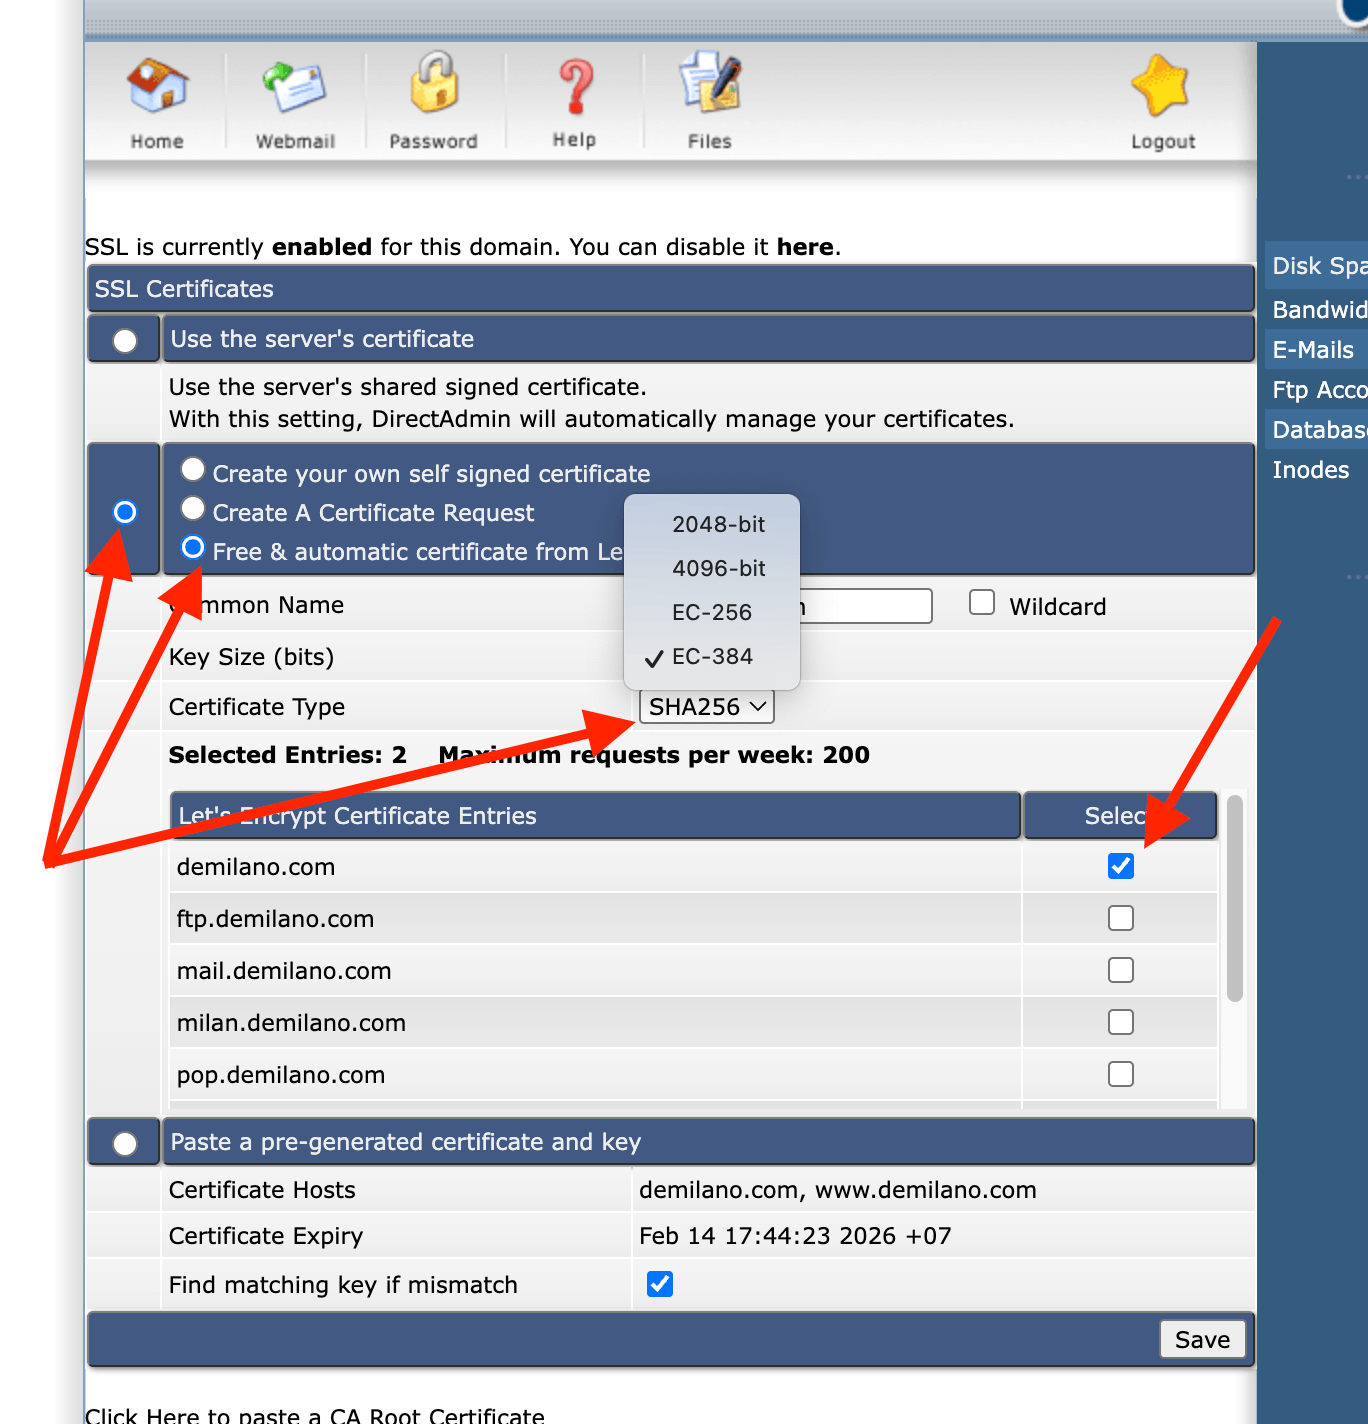Screen dimensions: 1368x1424
Task: Check the ftp.demilano.com certificate entry
Action: click(x=1120, y=918)
